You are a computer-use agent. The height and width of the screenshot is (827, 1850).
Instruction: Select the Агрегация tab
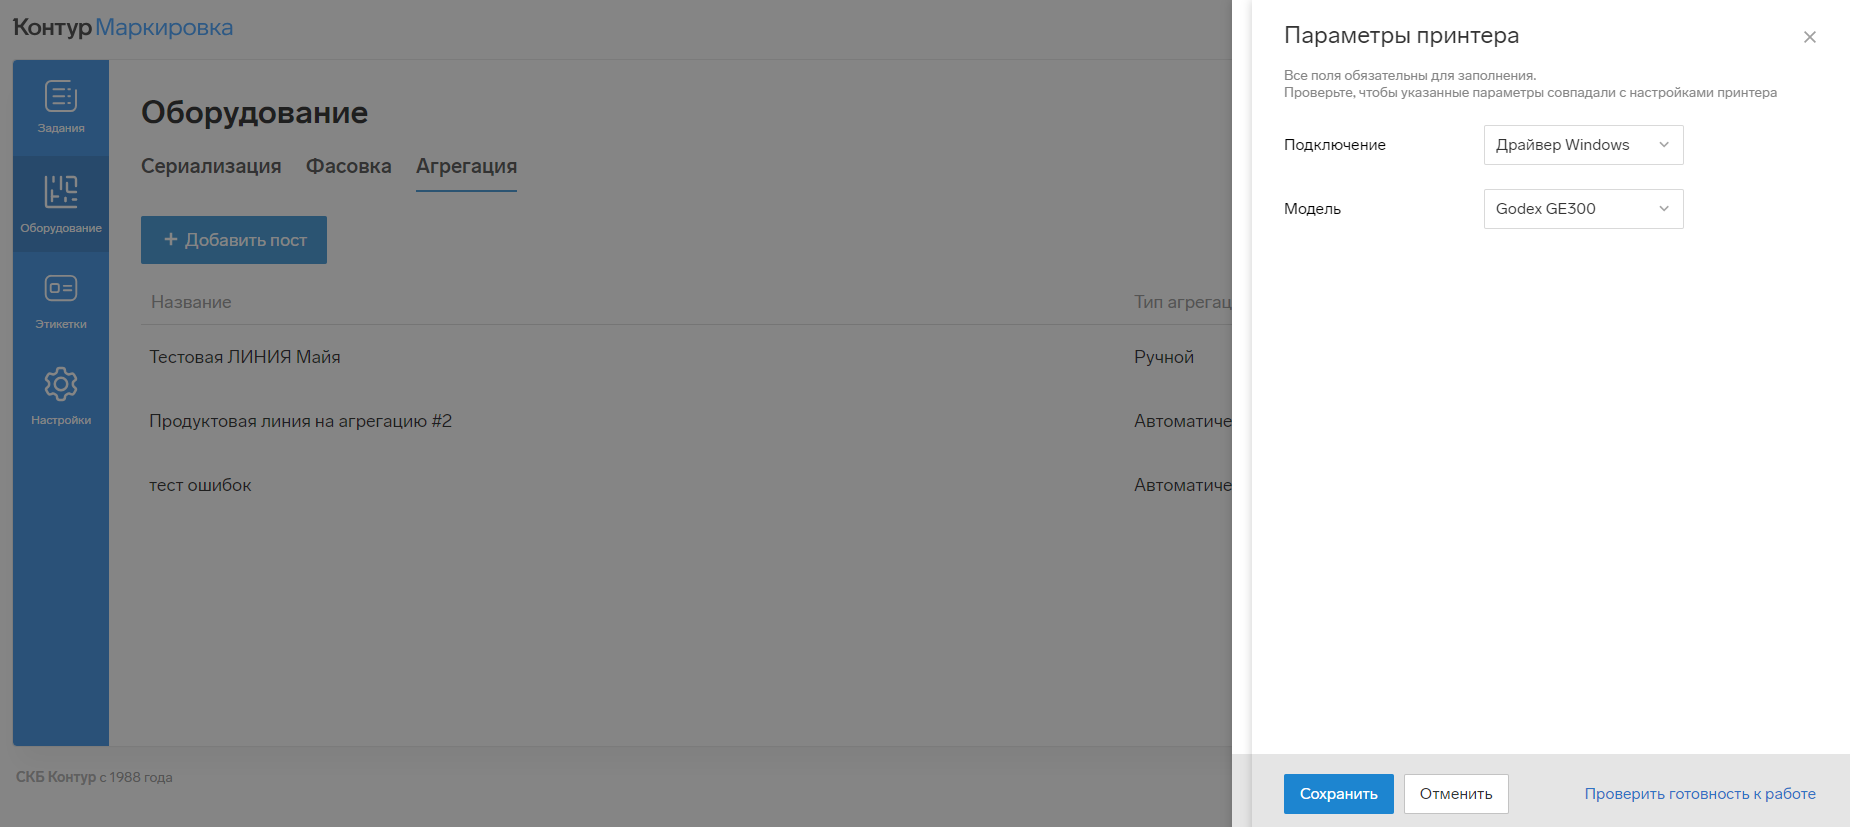[466, 166]
